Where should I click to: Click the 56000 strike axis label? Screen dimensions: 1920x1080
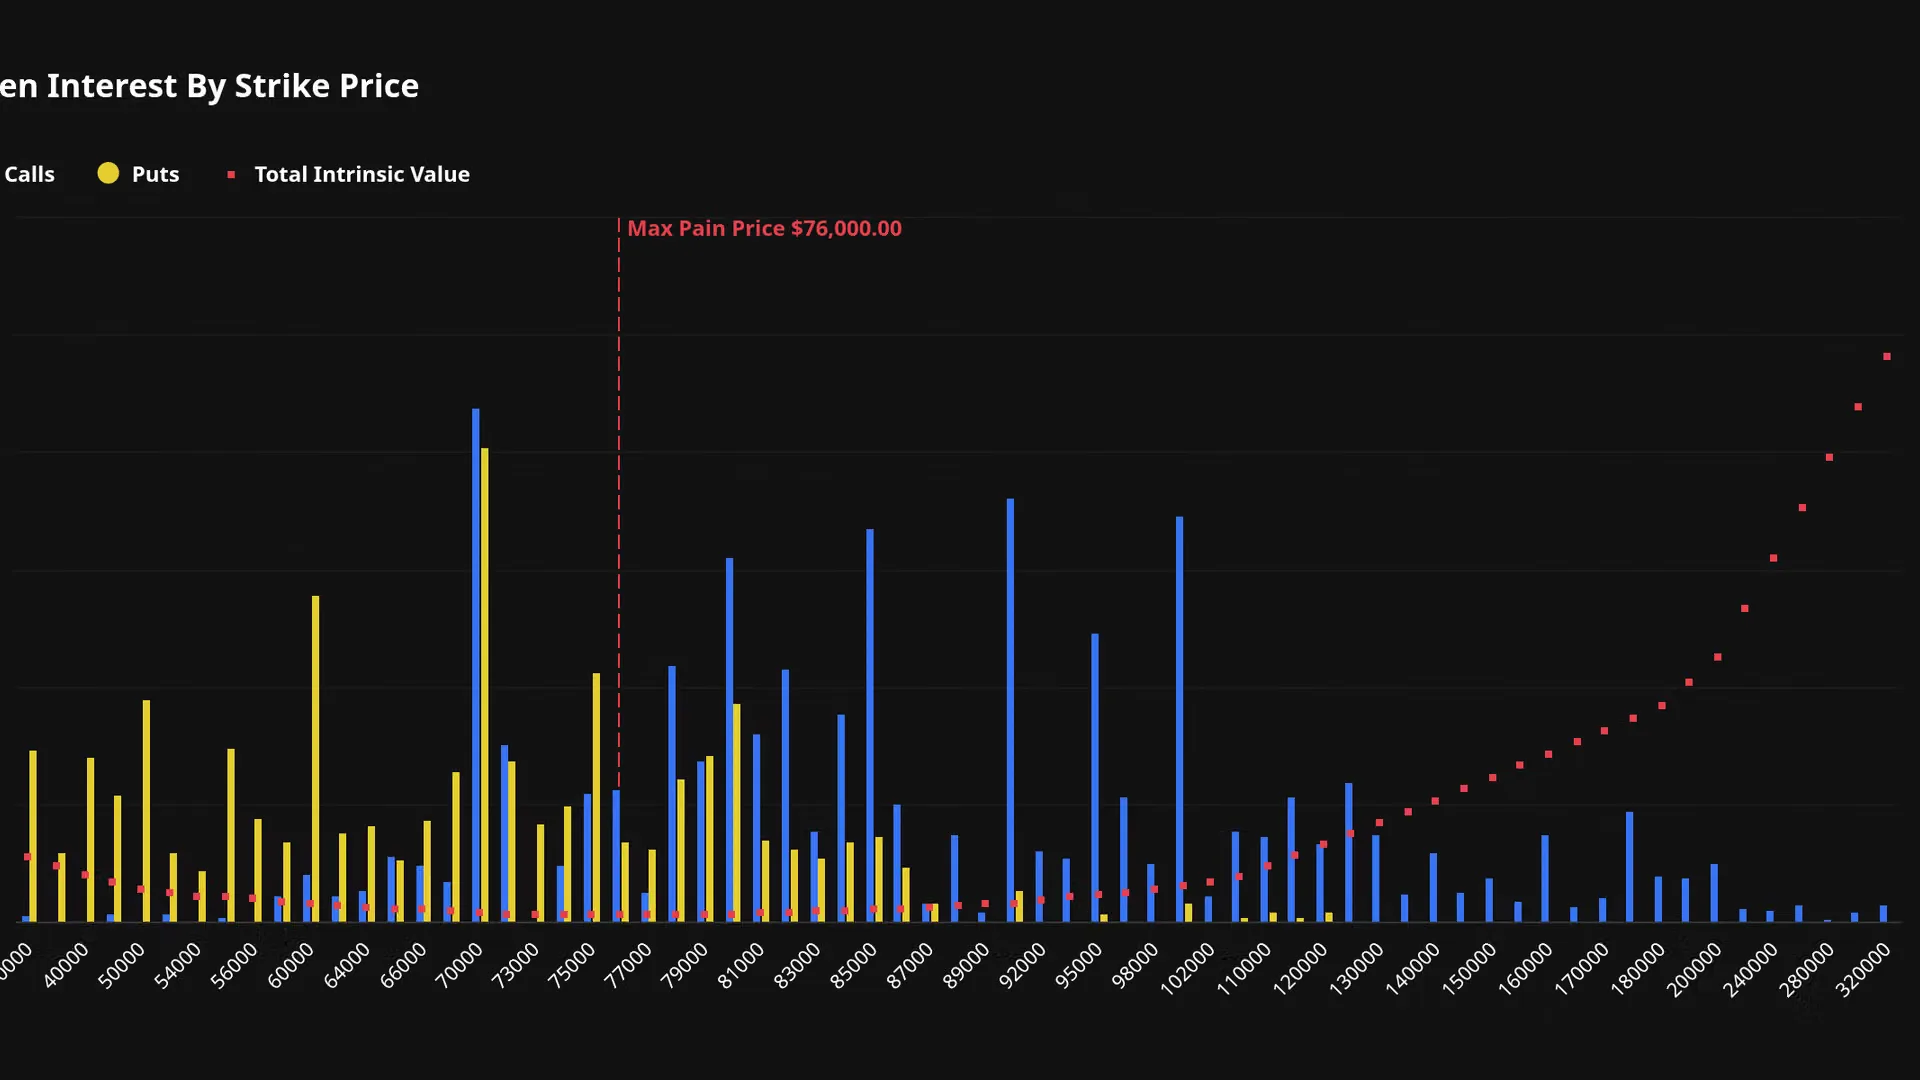coord(234,966)
